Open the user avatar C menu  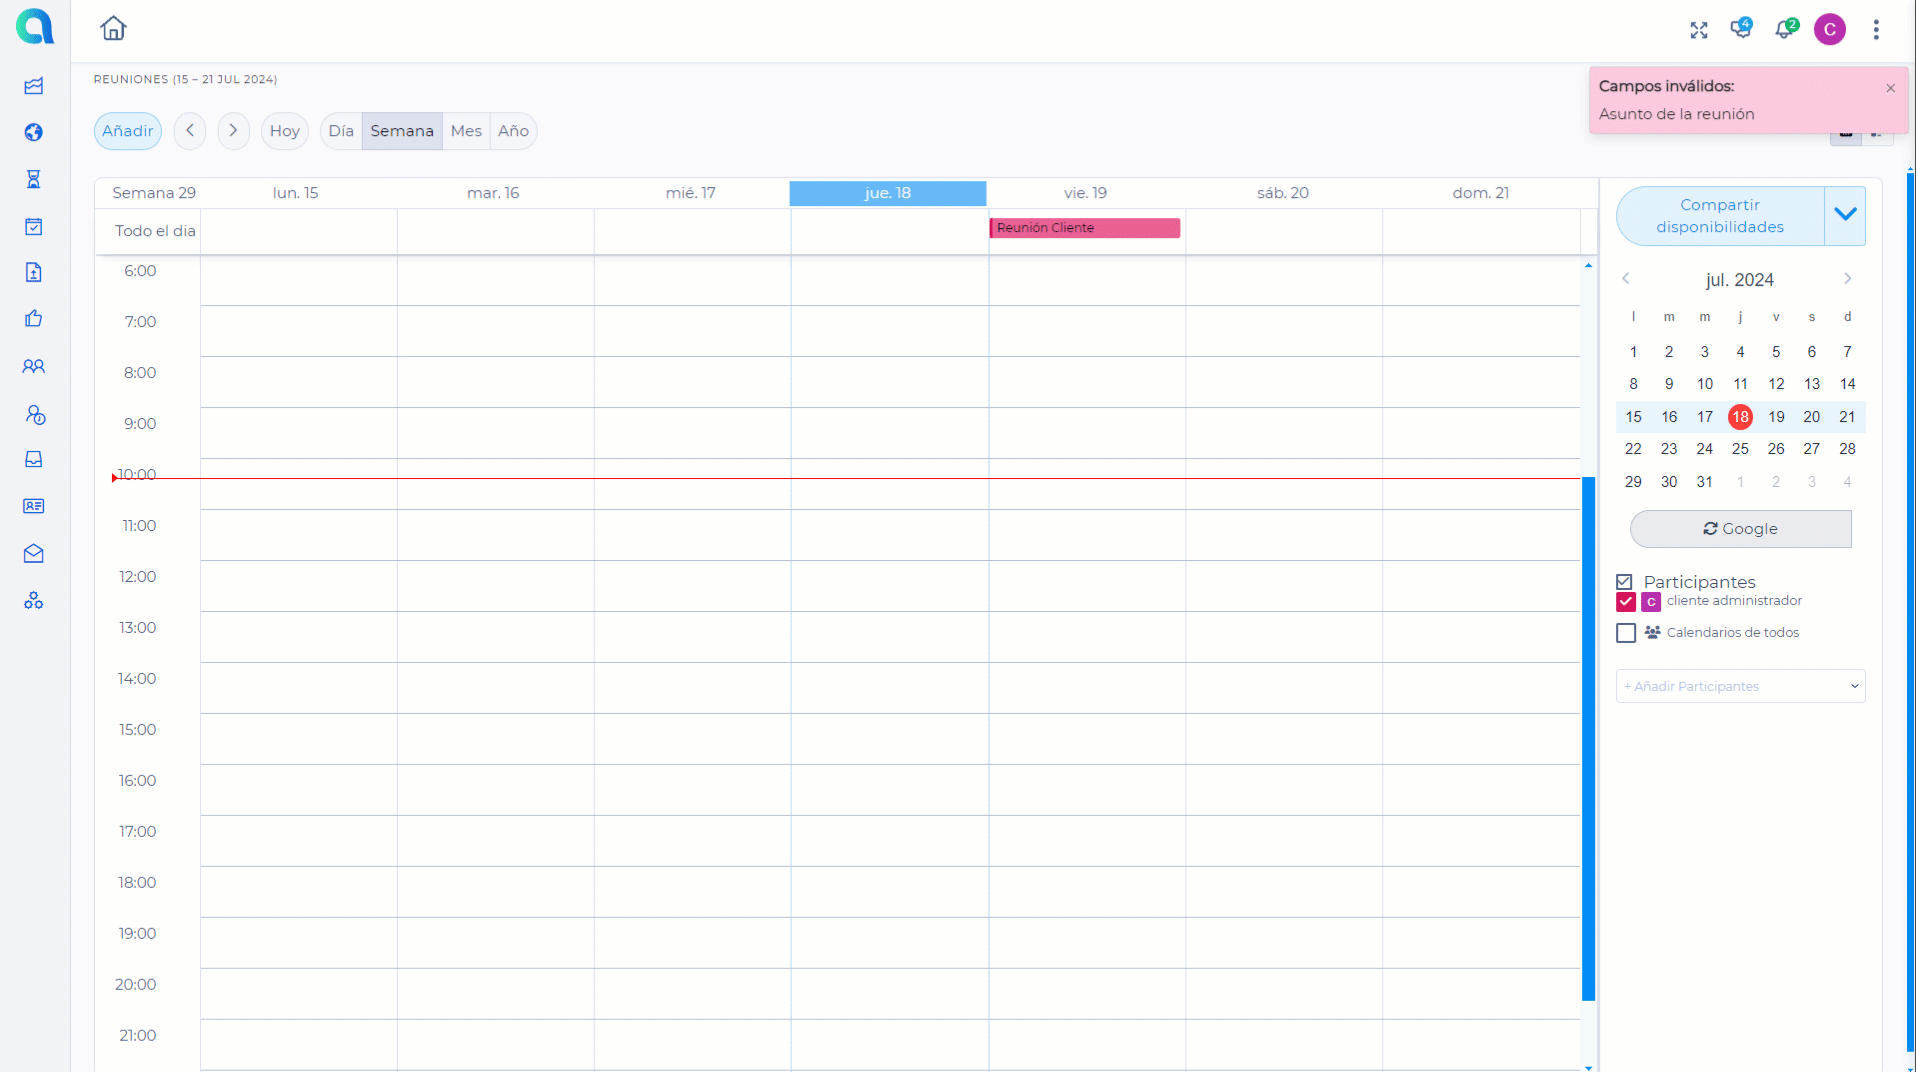[1829, 30]
